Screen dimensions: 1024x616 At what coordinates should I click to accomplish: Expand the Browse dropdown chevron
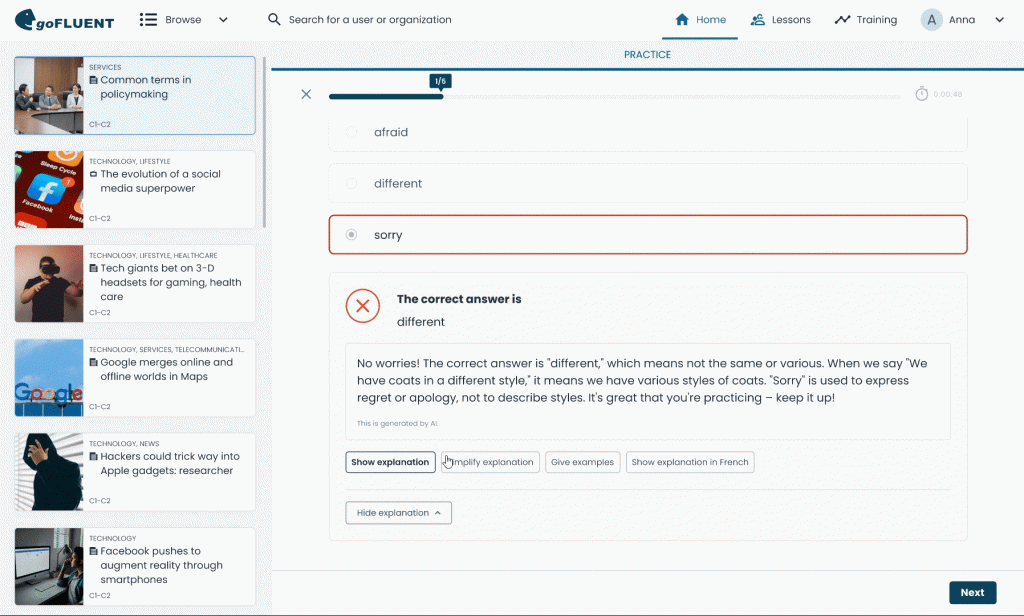click(x=223, y=20)
